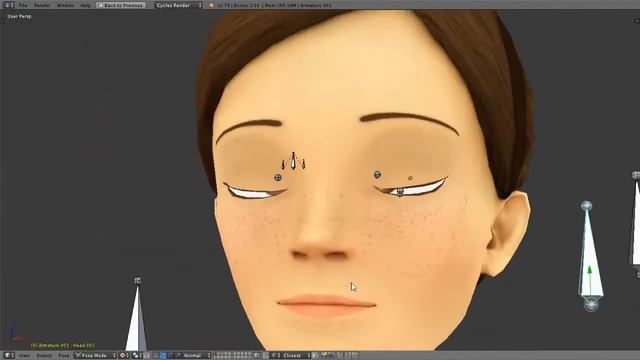
Task: Enable the translate manipulator arrow icon
Action: click(x=163, y=356)
